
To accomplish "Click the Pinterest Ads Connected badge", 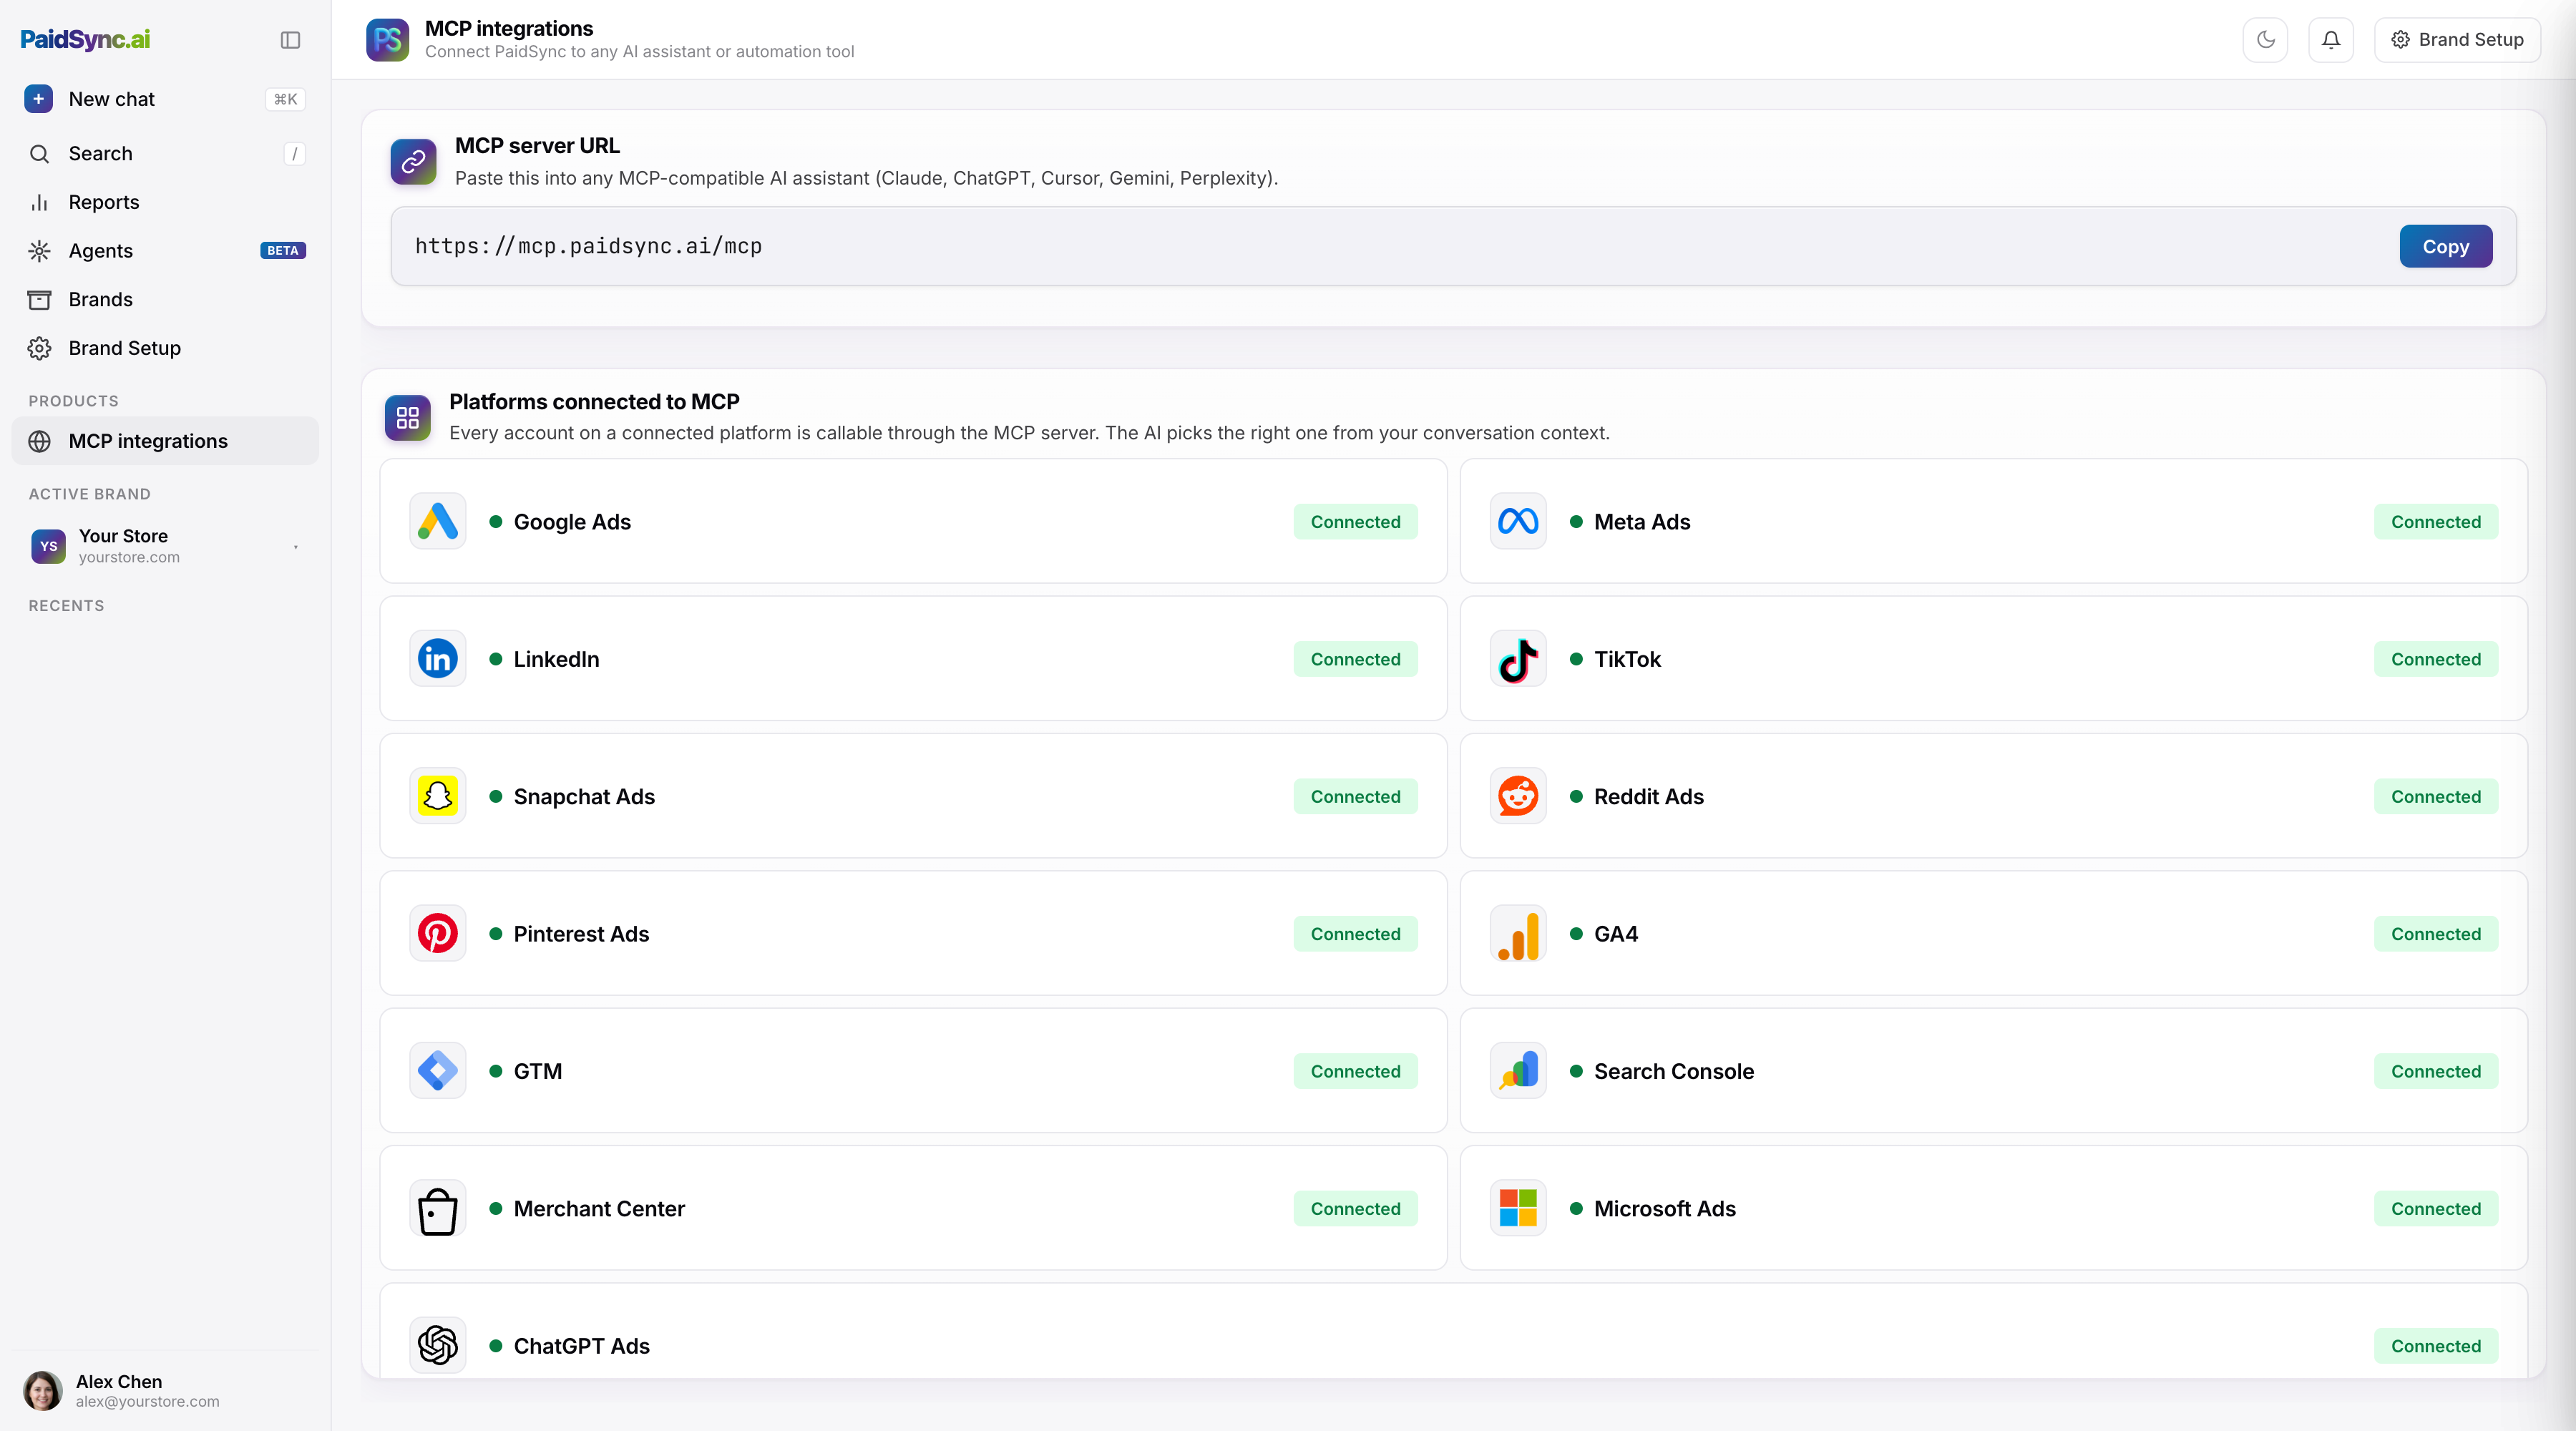I will (1355, 933).
